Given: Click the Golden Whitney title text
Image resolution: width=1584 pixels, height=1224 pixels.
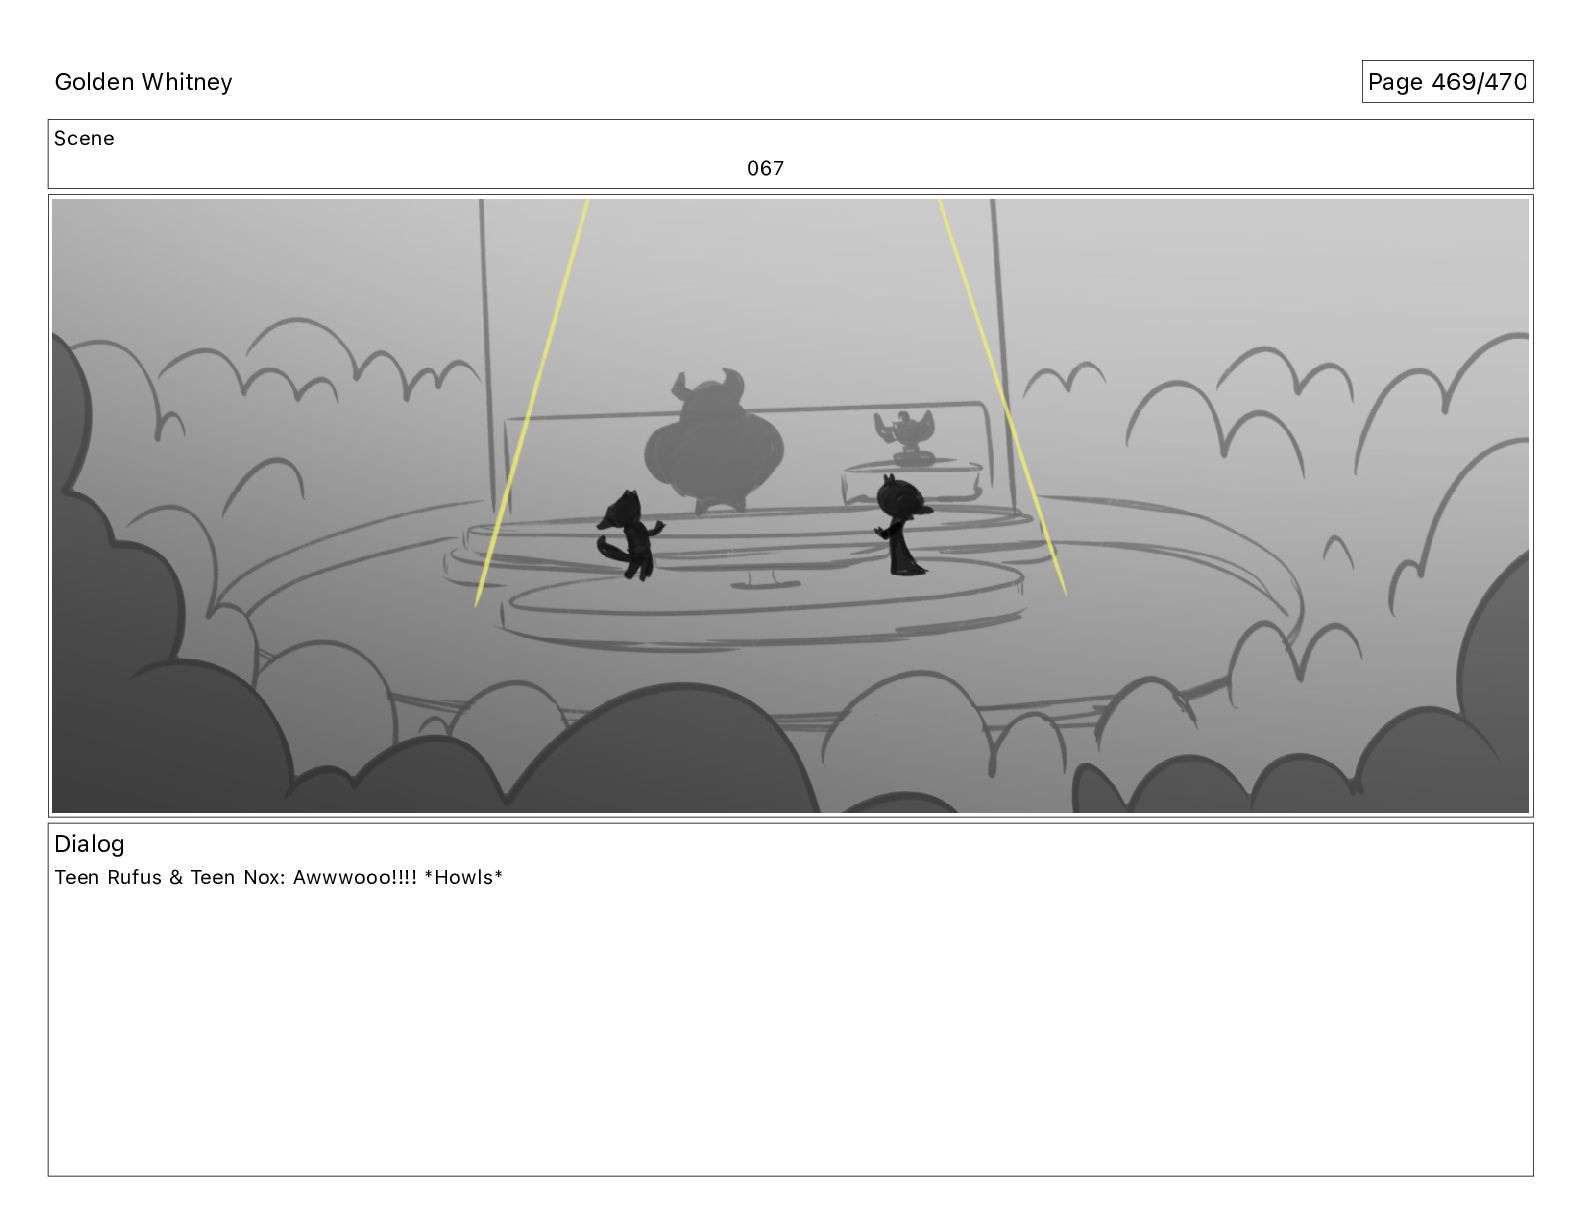Looking at the screenshot, I should [x=143, y=82].
